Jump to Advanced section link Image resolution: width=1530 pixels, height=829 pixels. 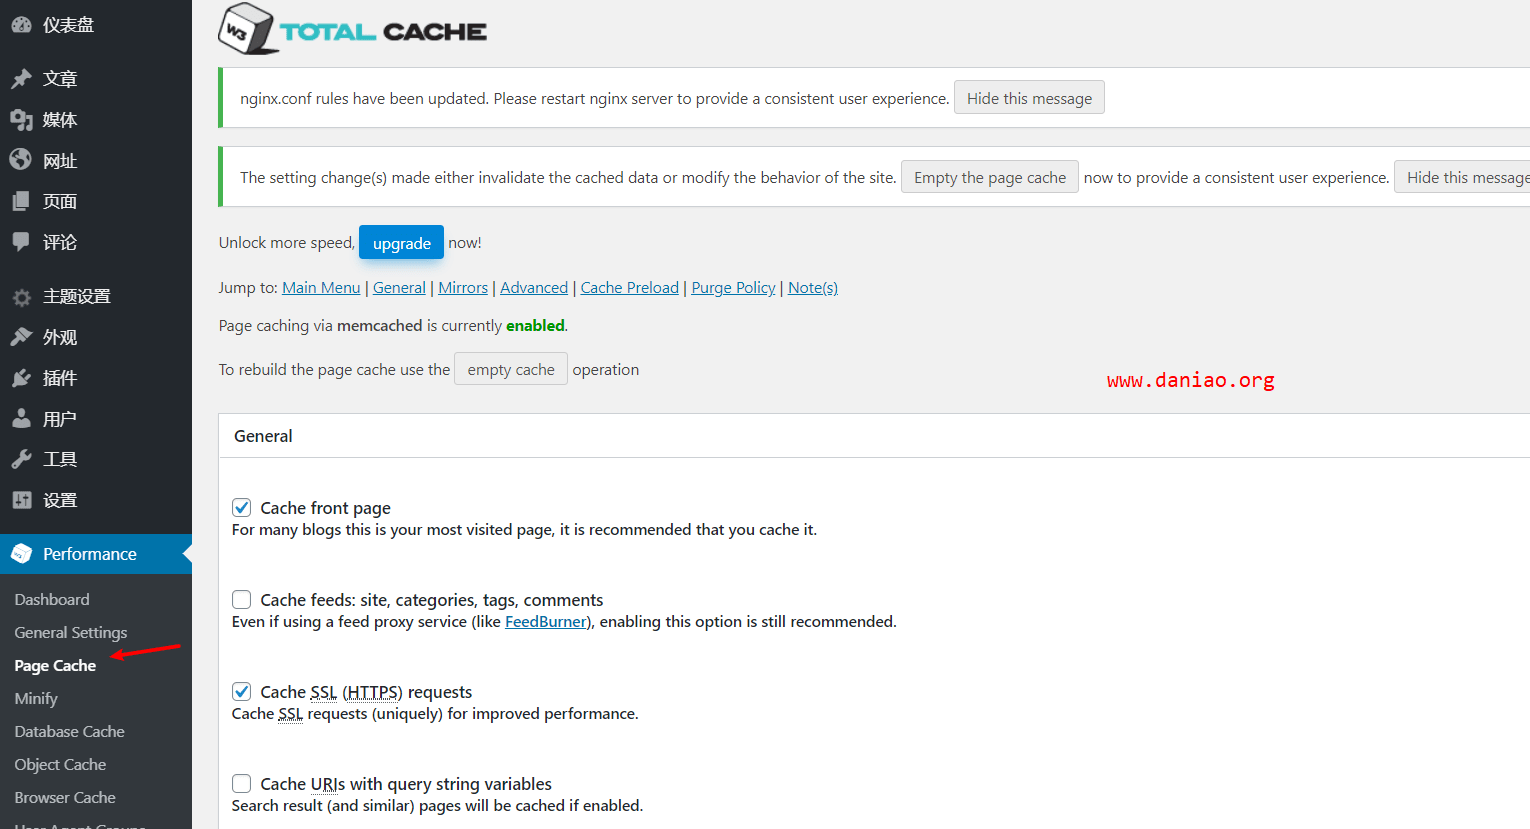click(x=534, y=287)
